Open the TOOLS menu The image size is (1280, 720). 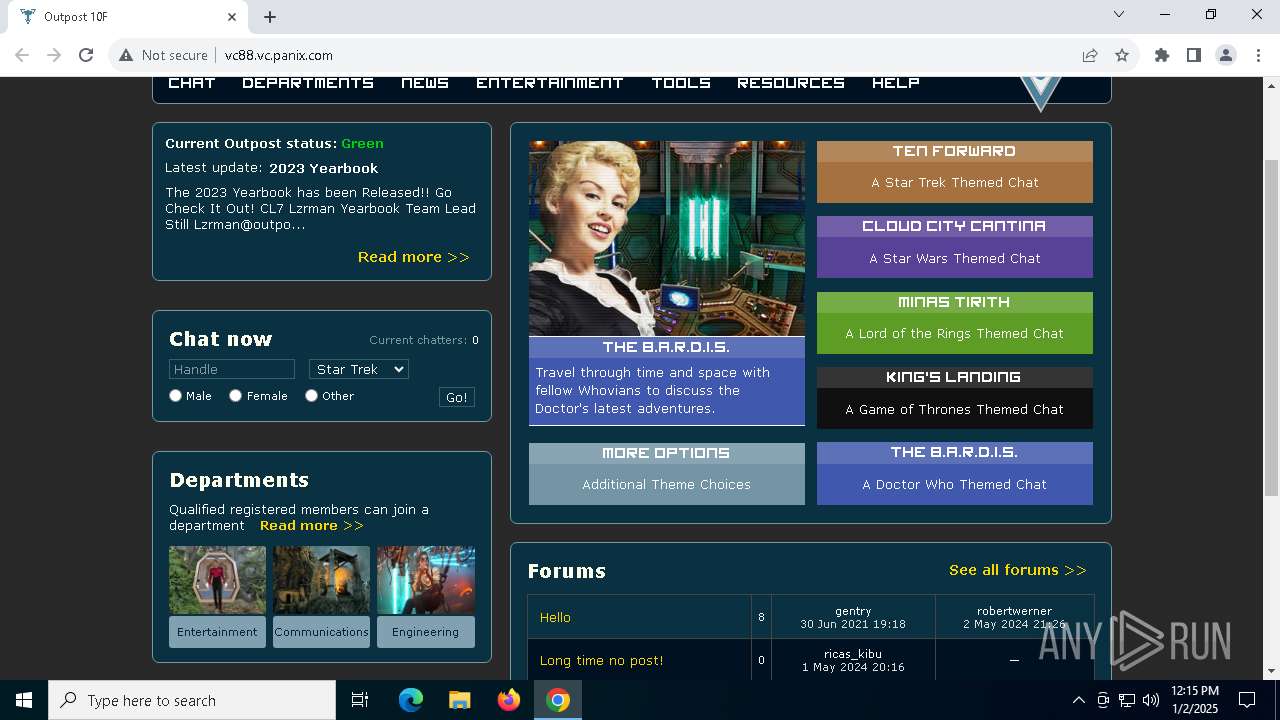tap(681, 83)
